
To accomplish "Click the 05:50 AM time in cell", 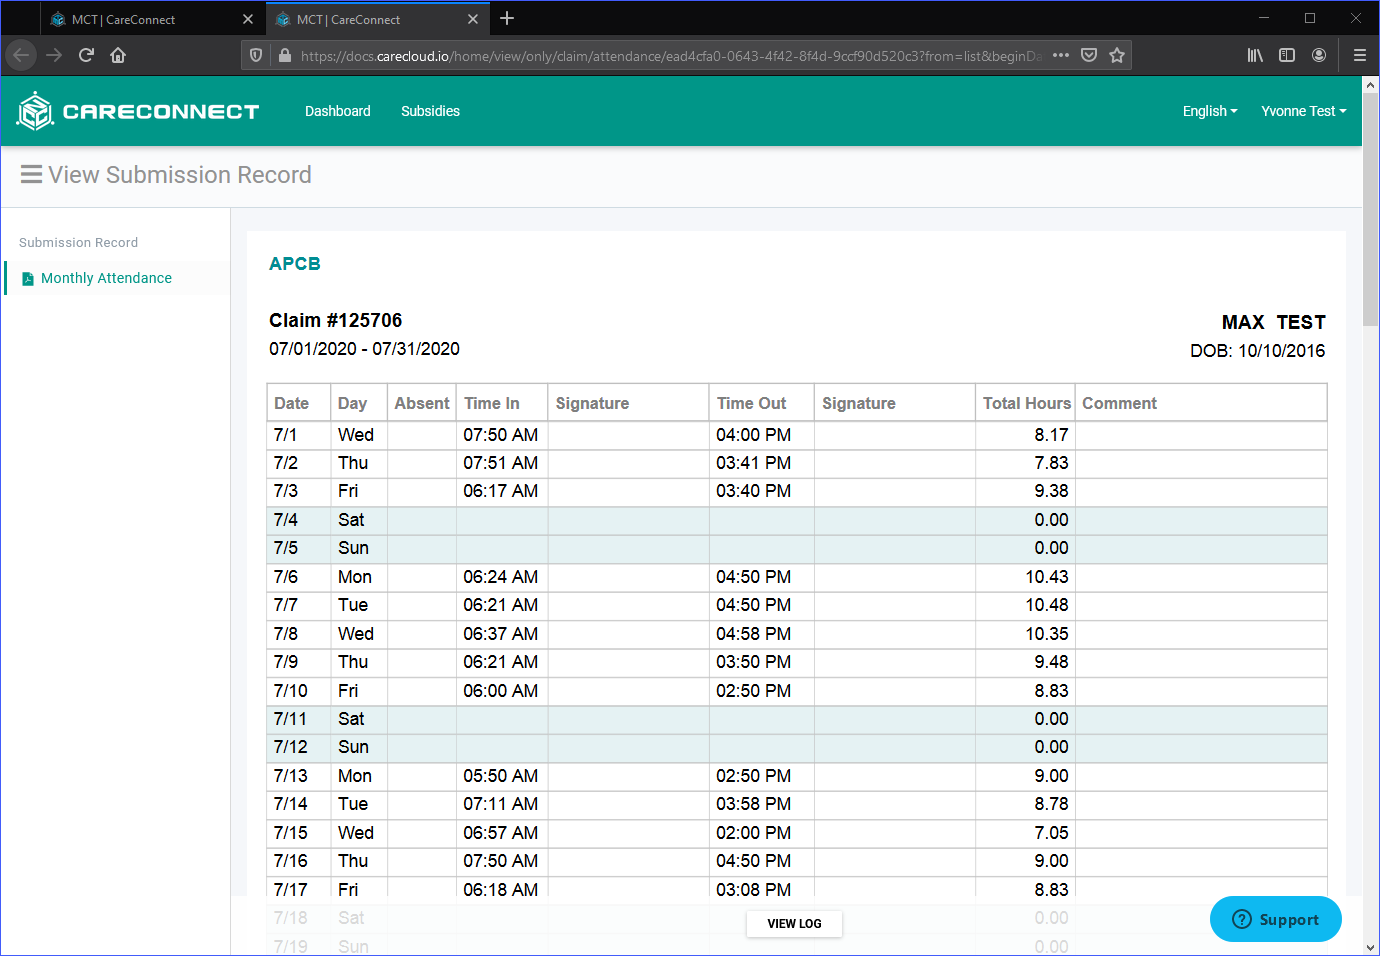I will point(501,776).
